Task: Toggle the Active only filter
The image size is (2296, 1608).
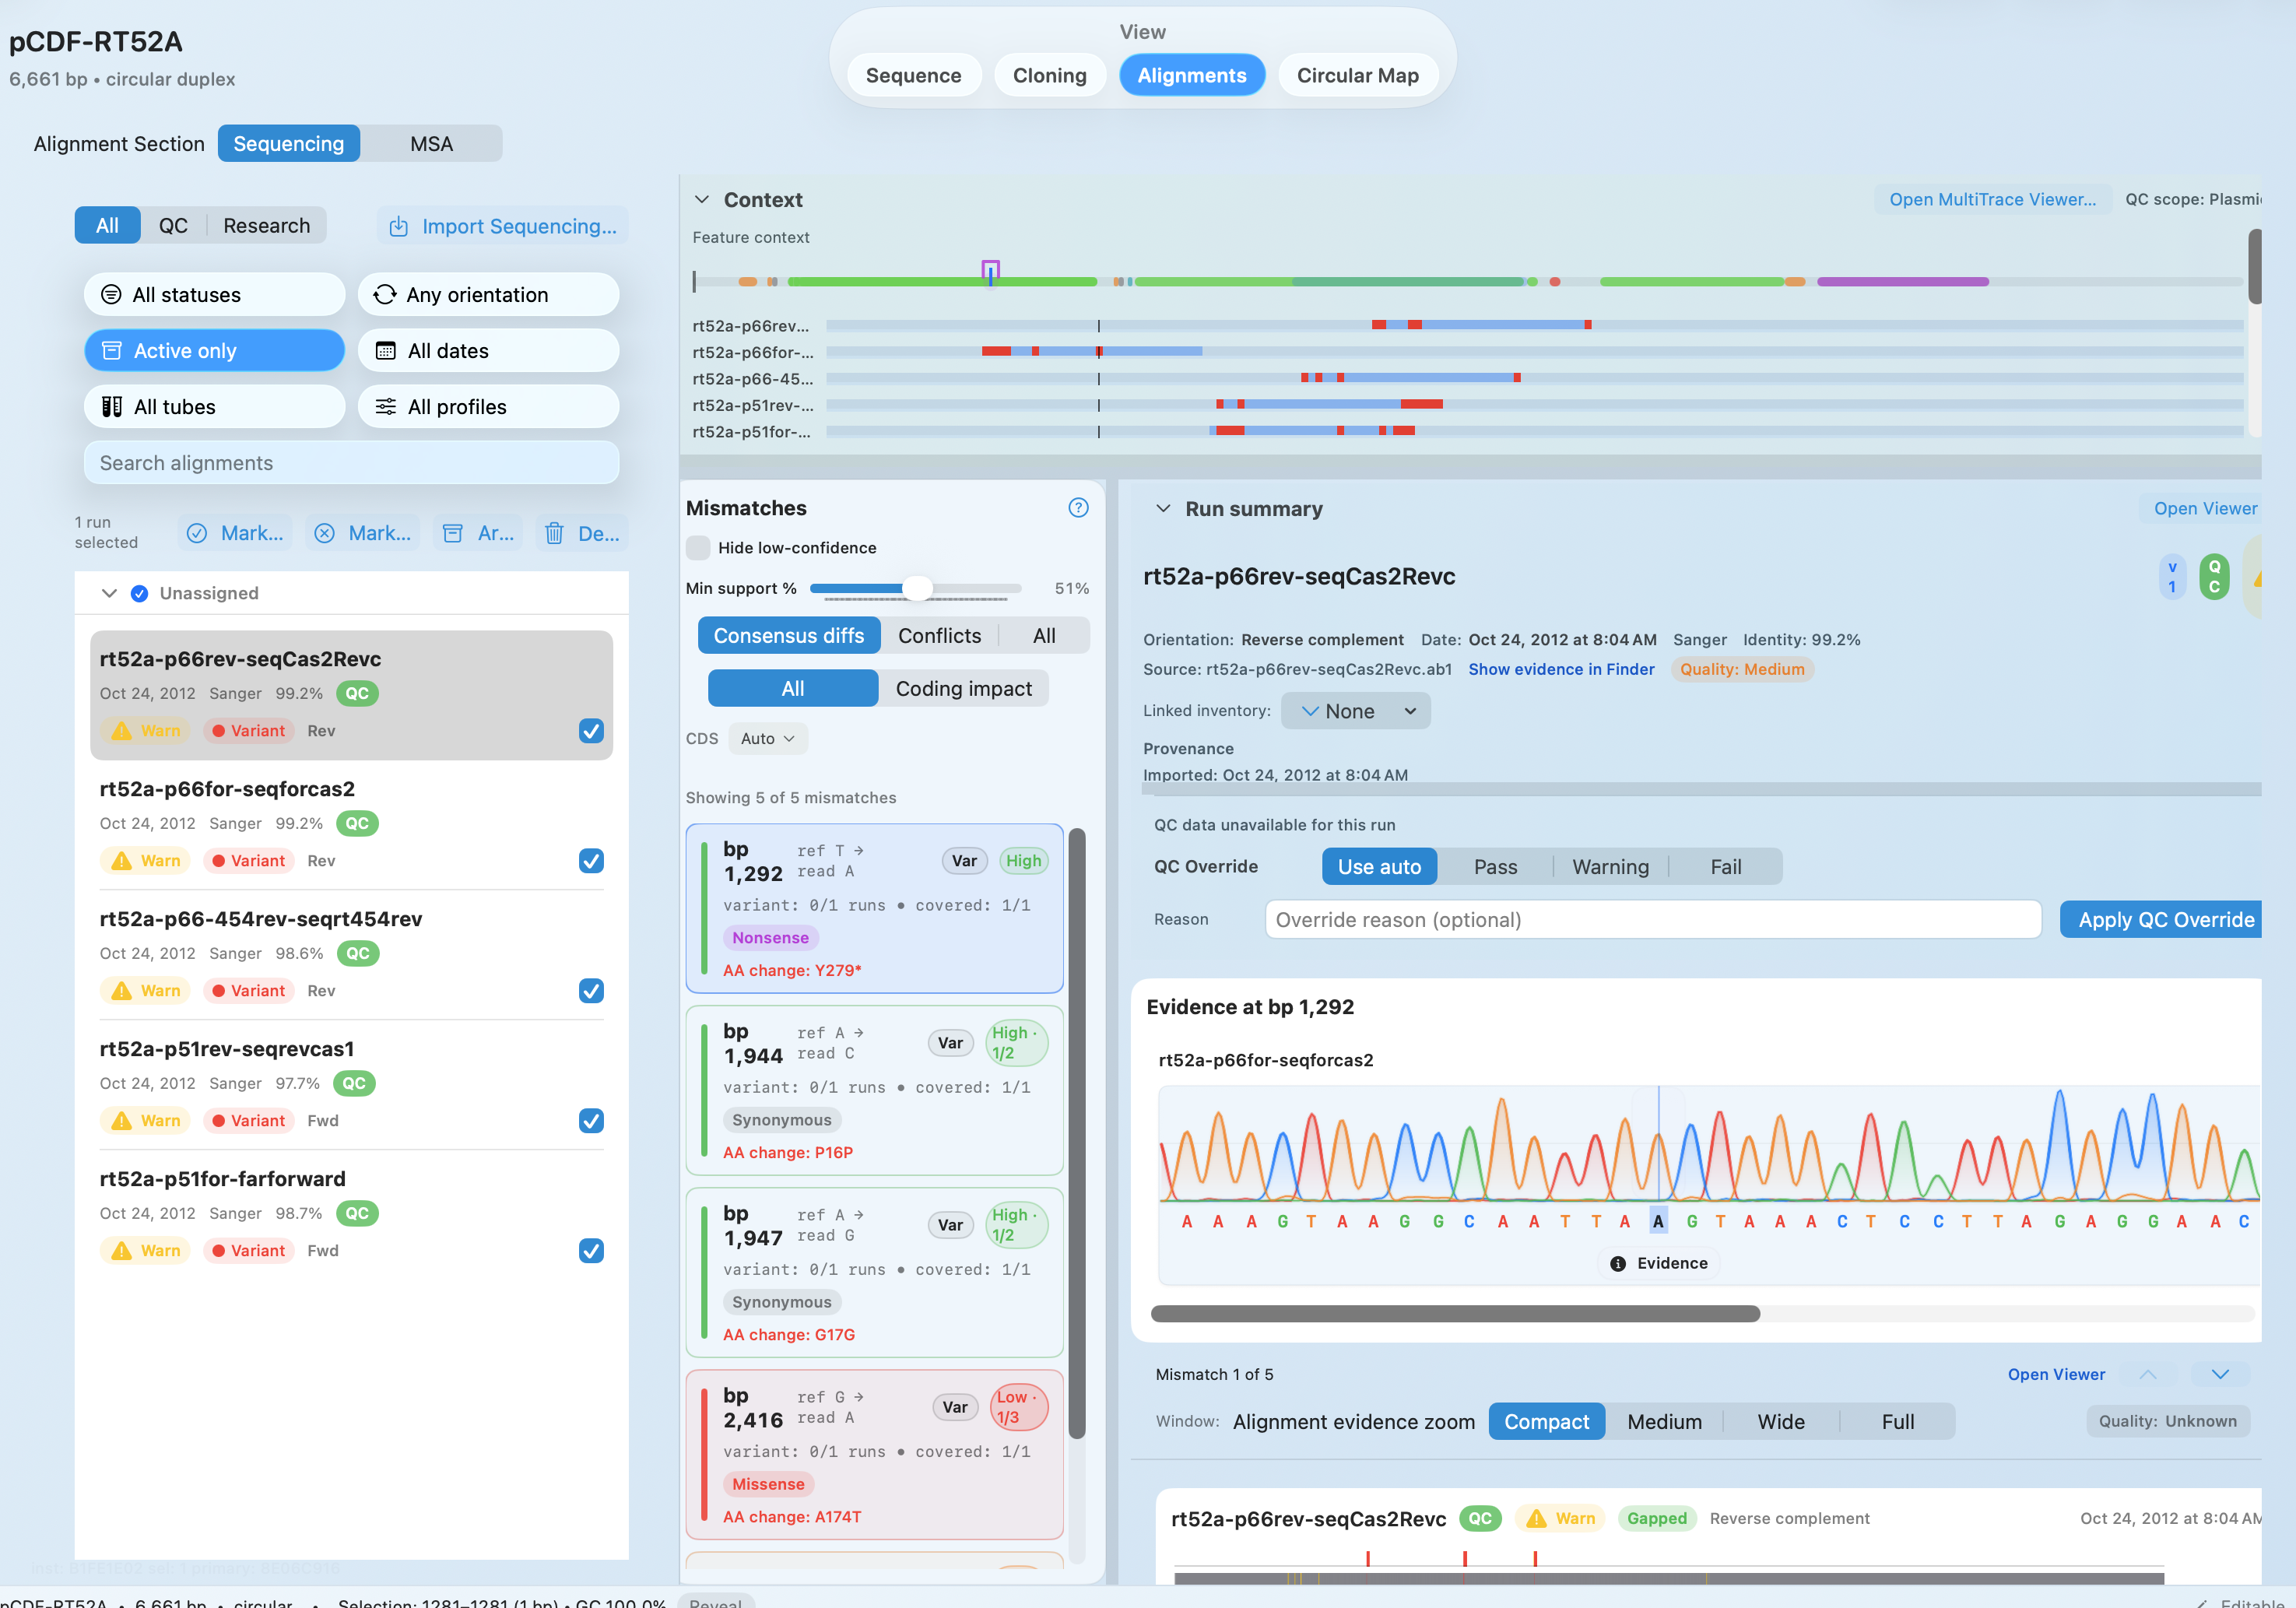Action: pos(214,350)
